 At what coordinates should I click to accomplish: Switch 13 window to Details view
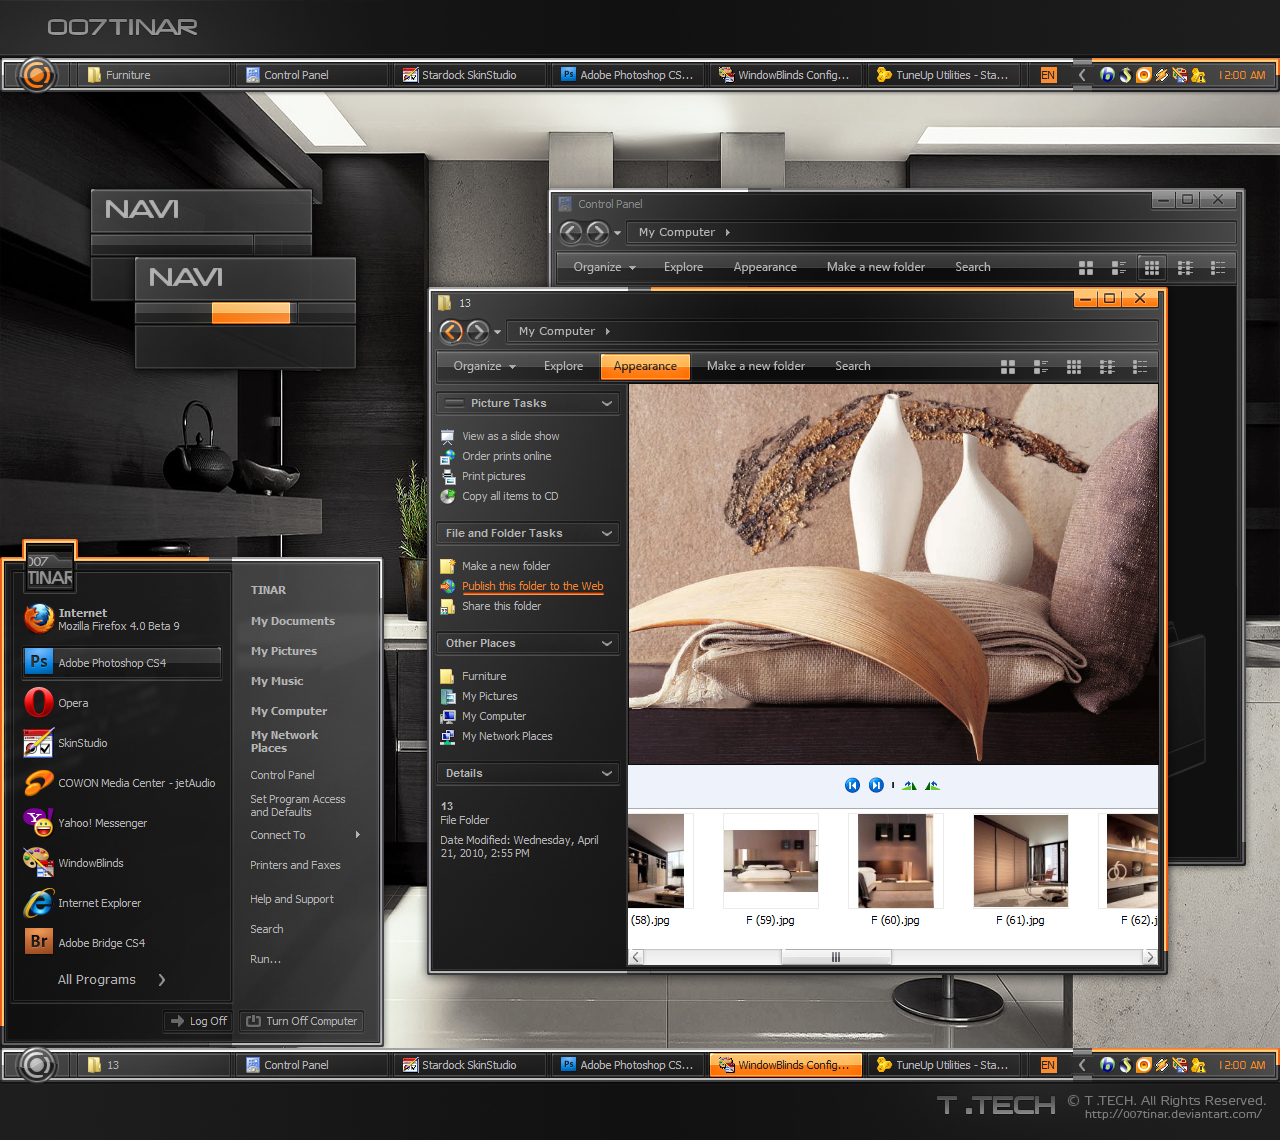(x=1139, y=367)
